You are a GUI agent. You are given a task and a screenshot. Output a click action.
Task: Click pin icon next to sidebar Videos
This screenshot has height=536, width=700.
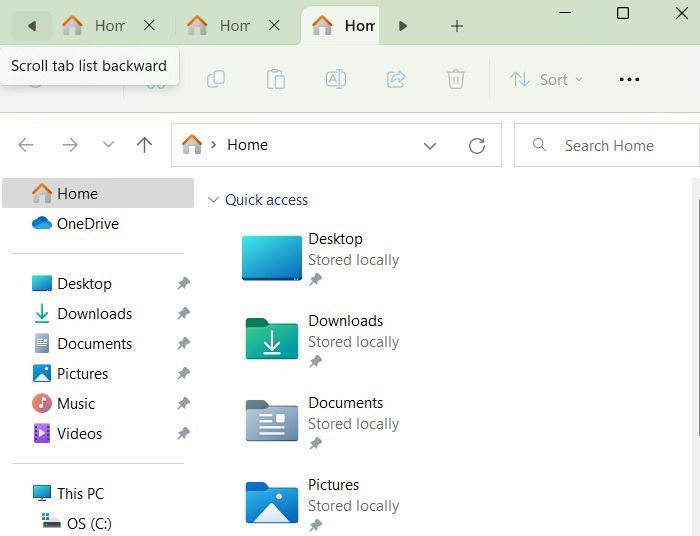[183, 433]
